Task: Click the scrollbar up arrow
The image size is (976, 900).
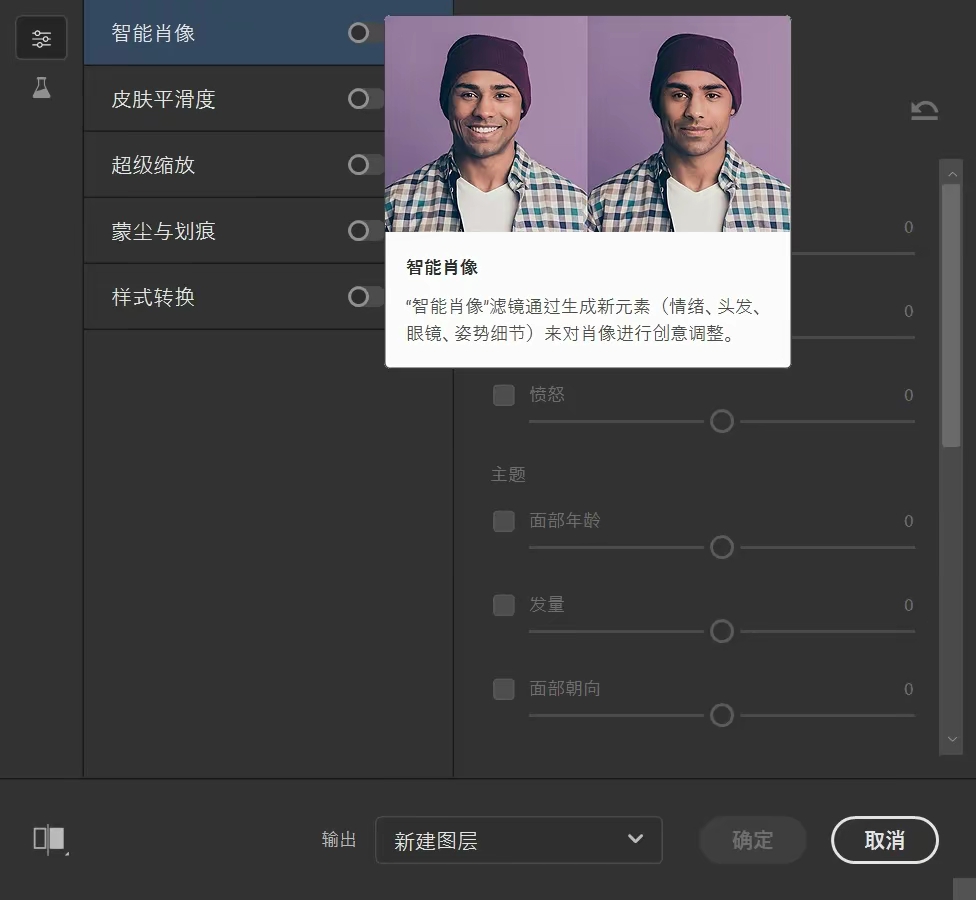Action: (x=952, y=174)
